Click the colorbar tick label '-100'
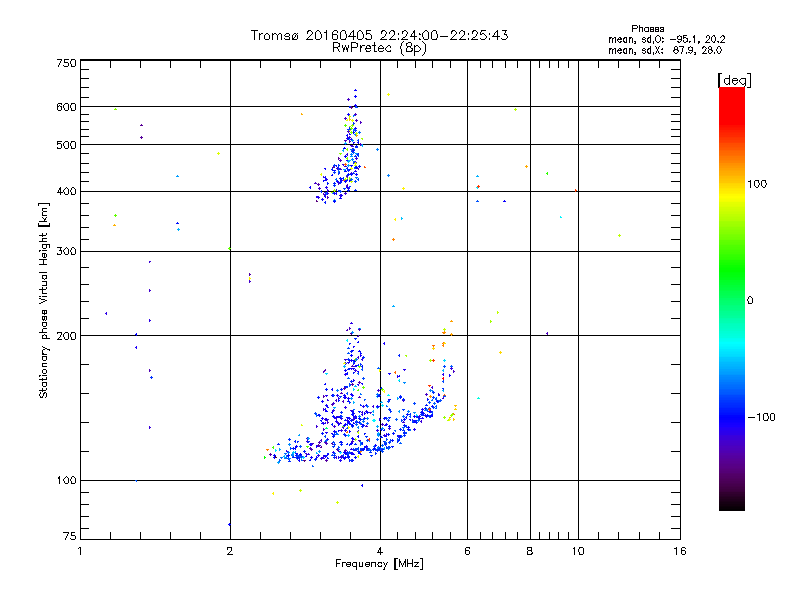 coord(762,417)
